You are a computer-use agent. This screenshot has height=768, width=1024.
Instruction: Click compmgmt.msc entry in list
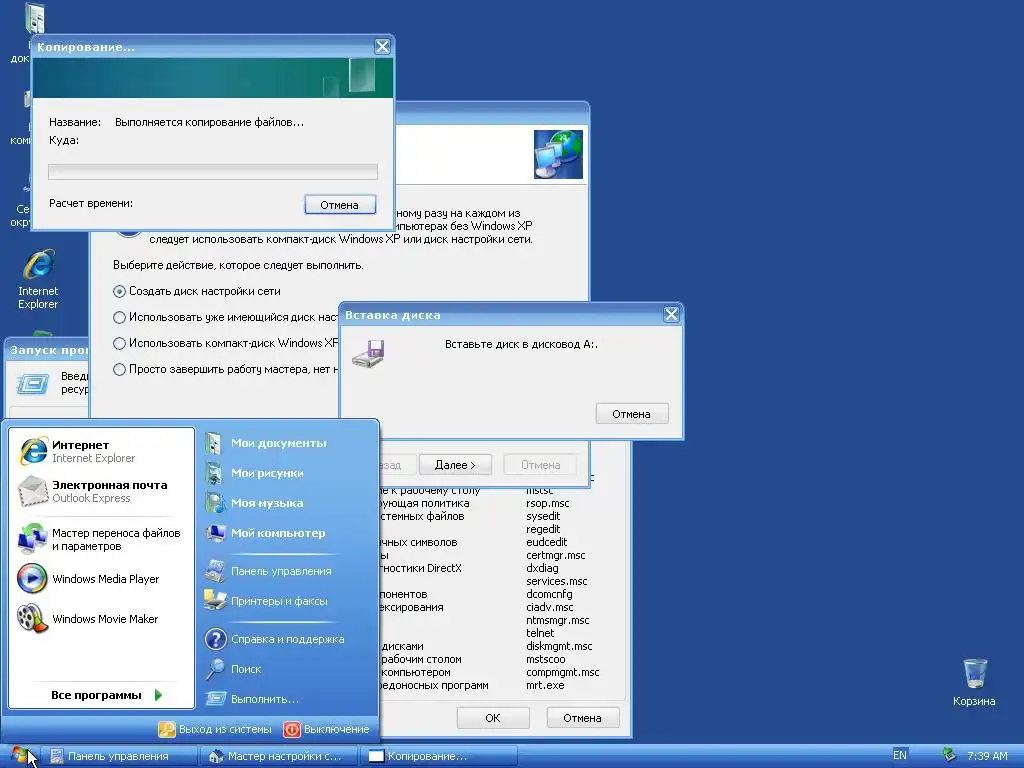click(562, 672)
